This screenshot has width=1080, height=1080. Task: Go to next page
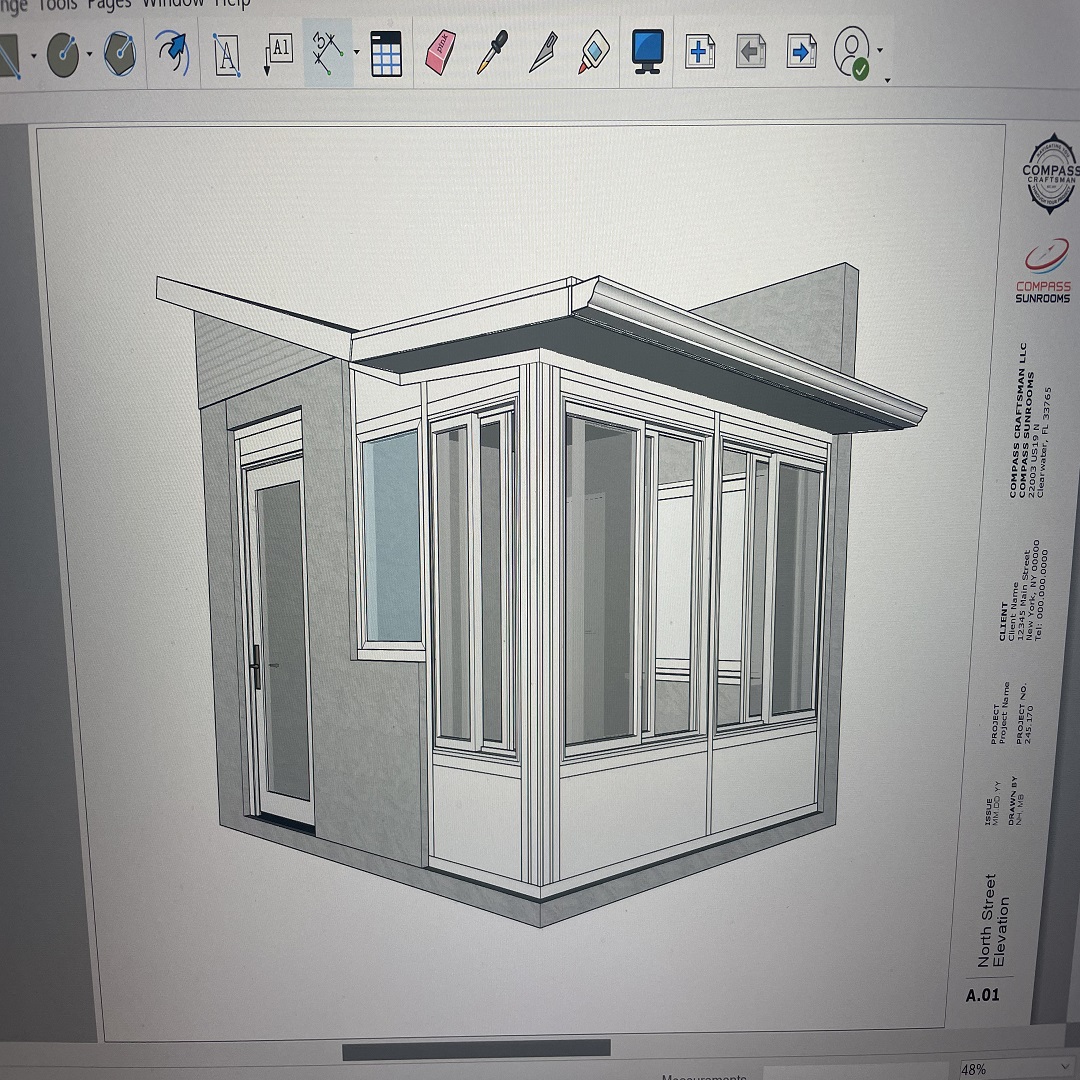801,51
